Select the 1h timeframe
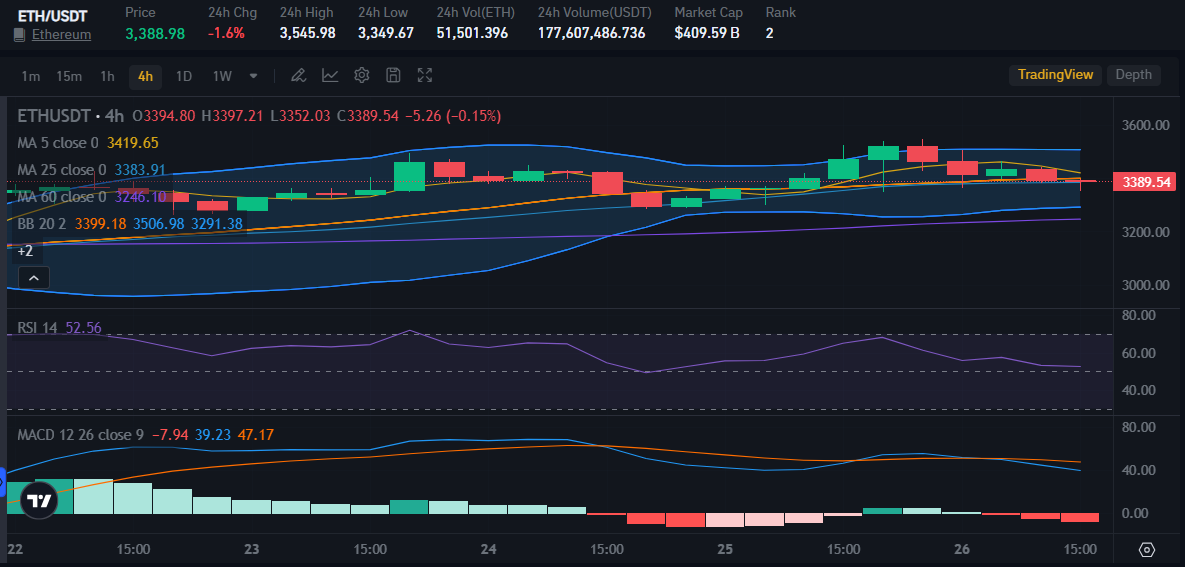Viewport: 1185px width, 567px height. pyautogui.click(x=107, y=76)
